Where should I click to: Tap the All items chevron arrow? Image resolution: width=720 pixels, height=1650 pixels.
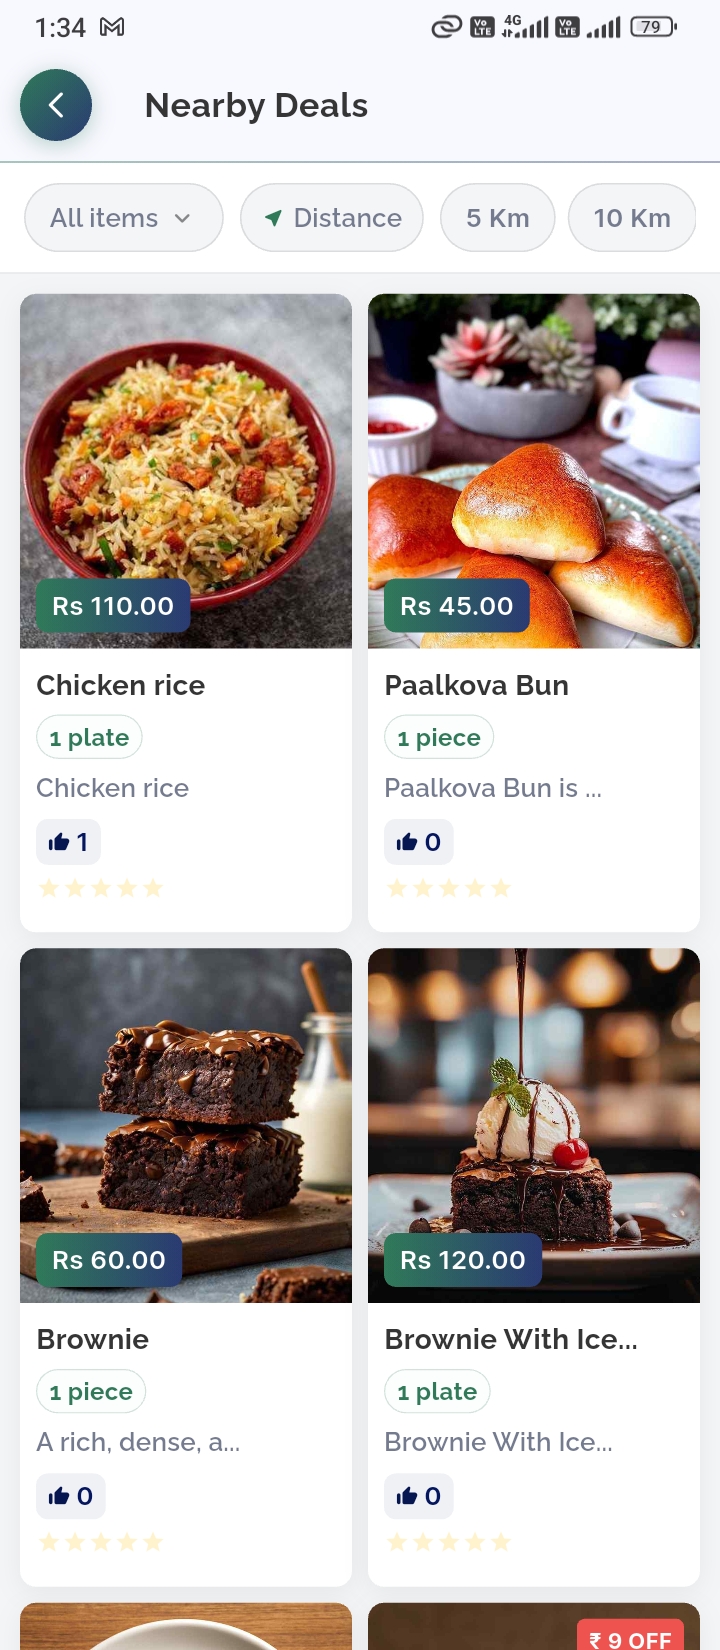182,218
